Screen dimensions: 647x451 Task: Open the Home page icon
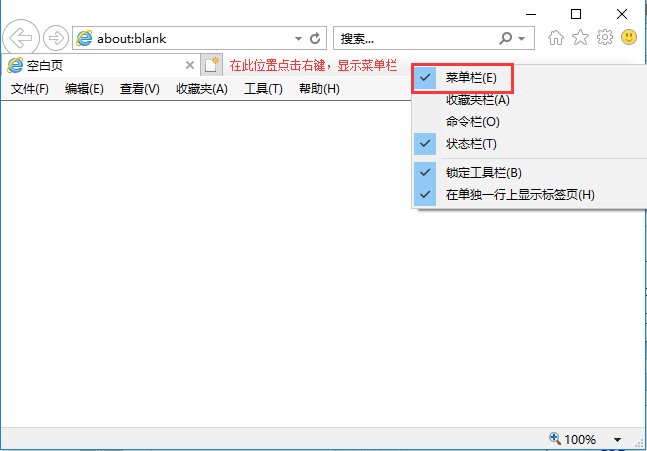click(x=556, y=38)
